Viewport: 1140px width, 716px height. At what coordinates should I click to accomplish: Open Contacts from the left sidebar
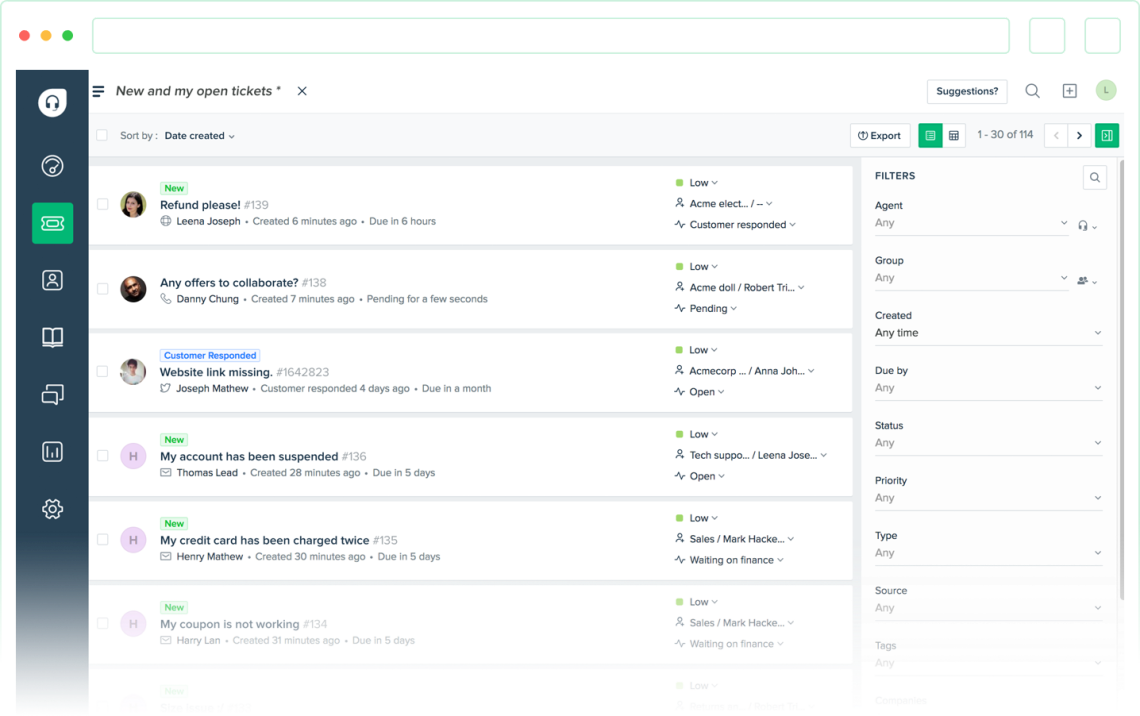click(x=51, y=280)
